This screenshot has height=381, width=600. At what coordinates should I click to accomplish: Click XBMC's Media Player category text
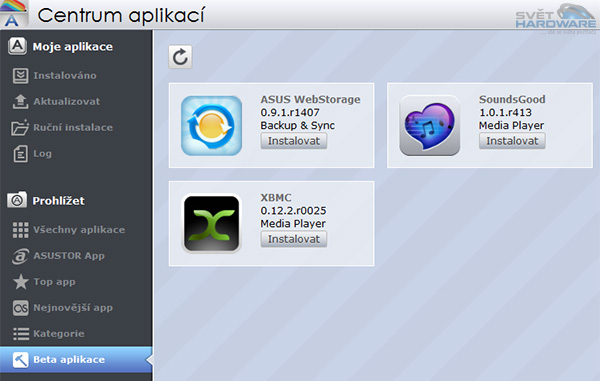293,224
